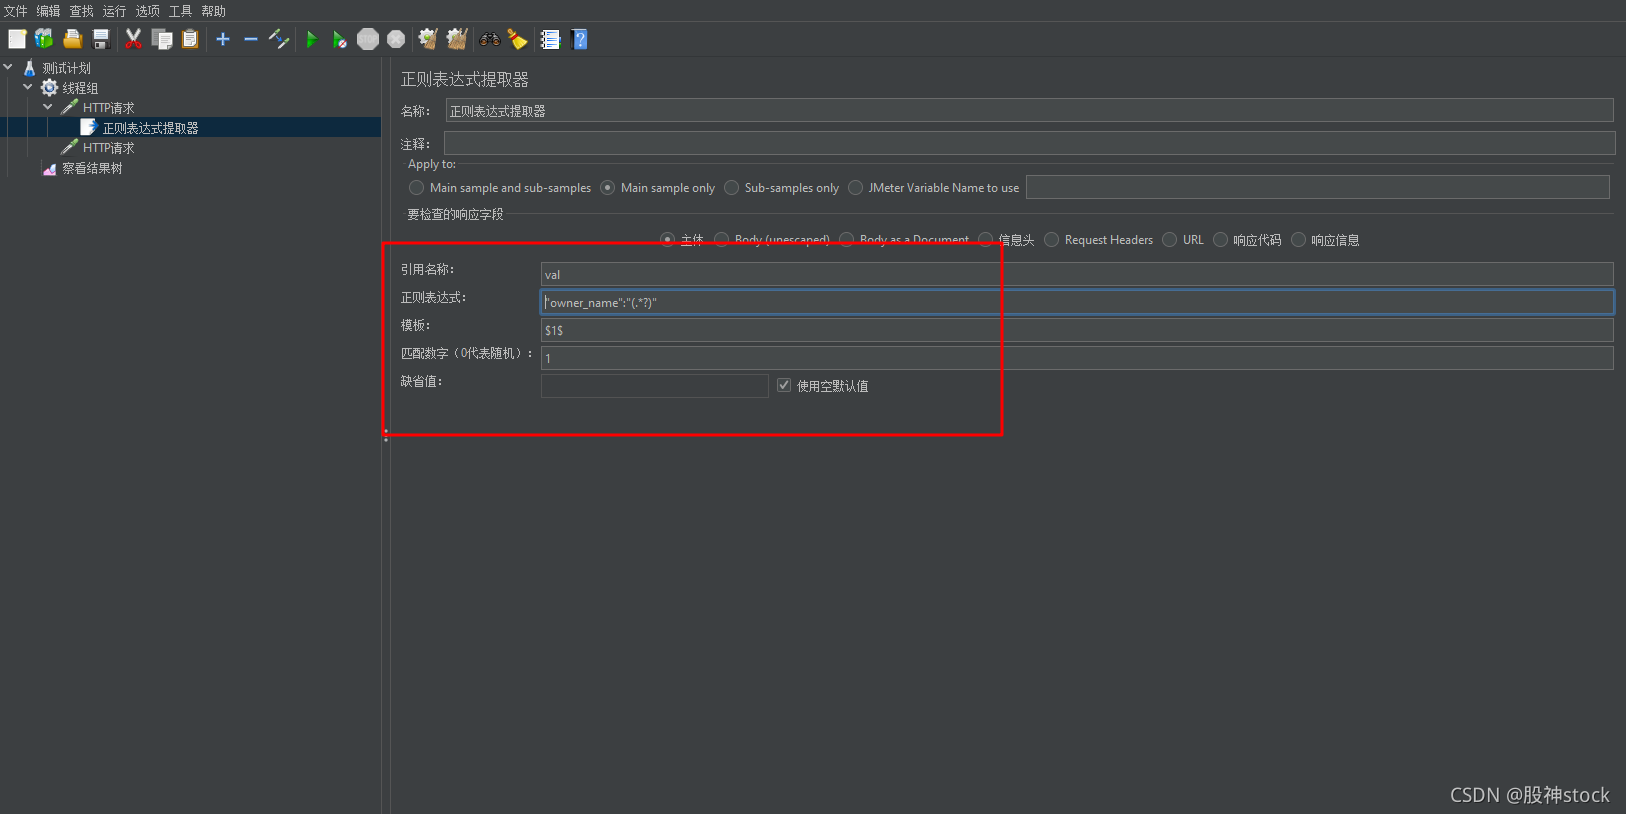Click the Shutdown round X icon
The image size is (1626, 814).
(x=396, y=39)
